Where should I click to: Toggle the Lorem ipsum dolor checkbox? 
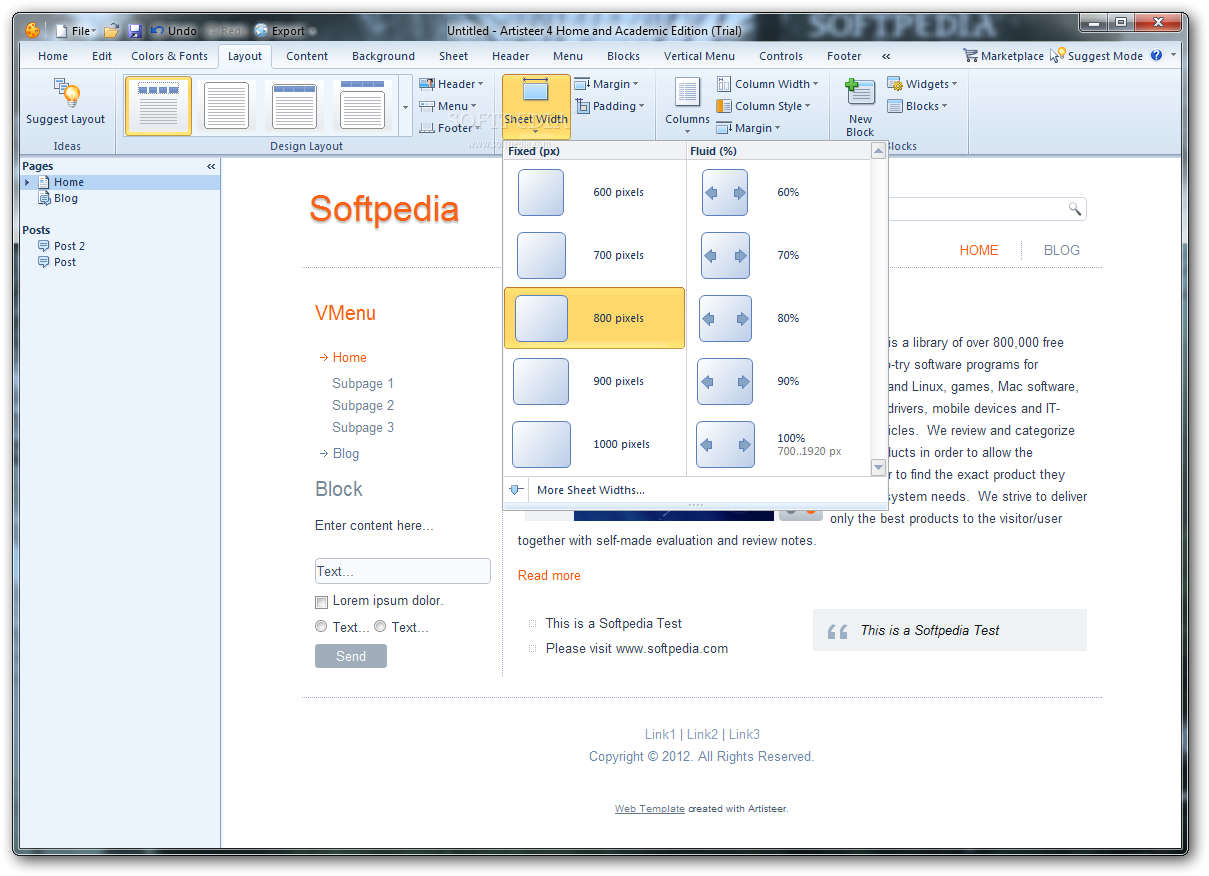pyautogui.click(x=321, y=602)
